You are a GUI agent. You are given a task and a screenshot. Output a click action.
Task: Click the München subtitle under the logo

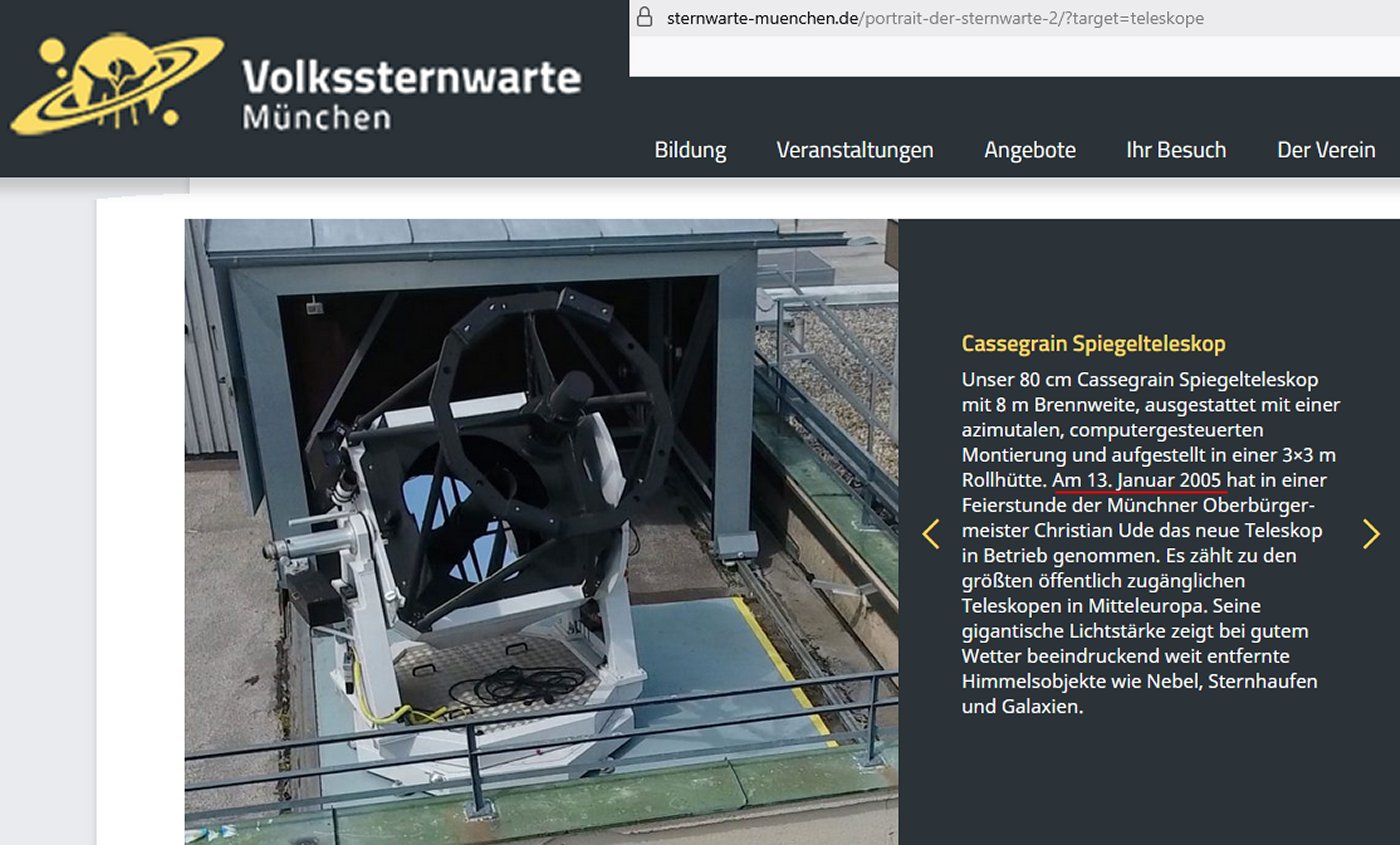[316, 117]
